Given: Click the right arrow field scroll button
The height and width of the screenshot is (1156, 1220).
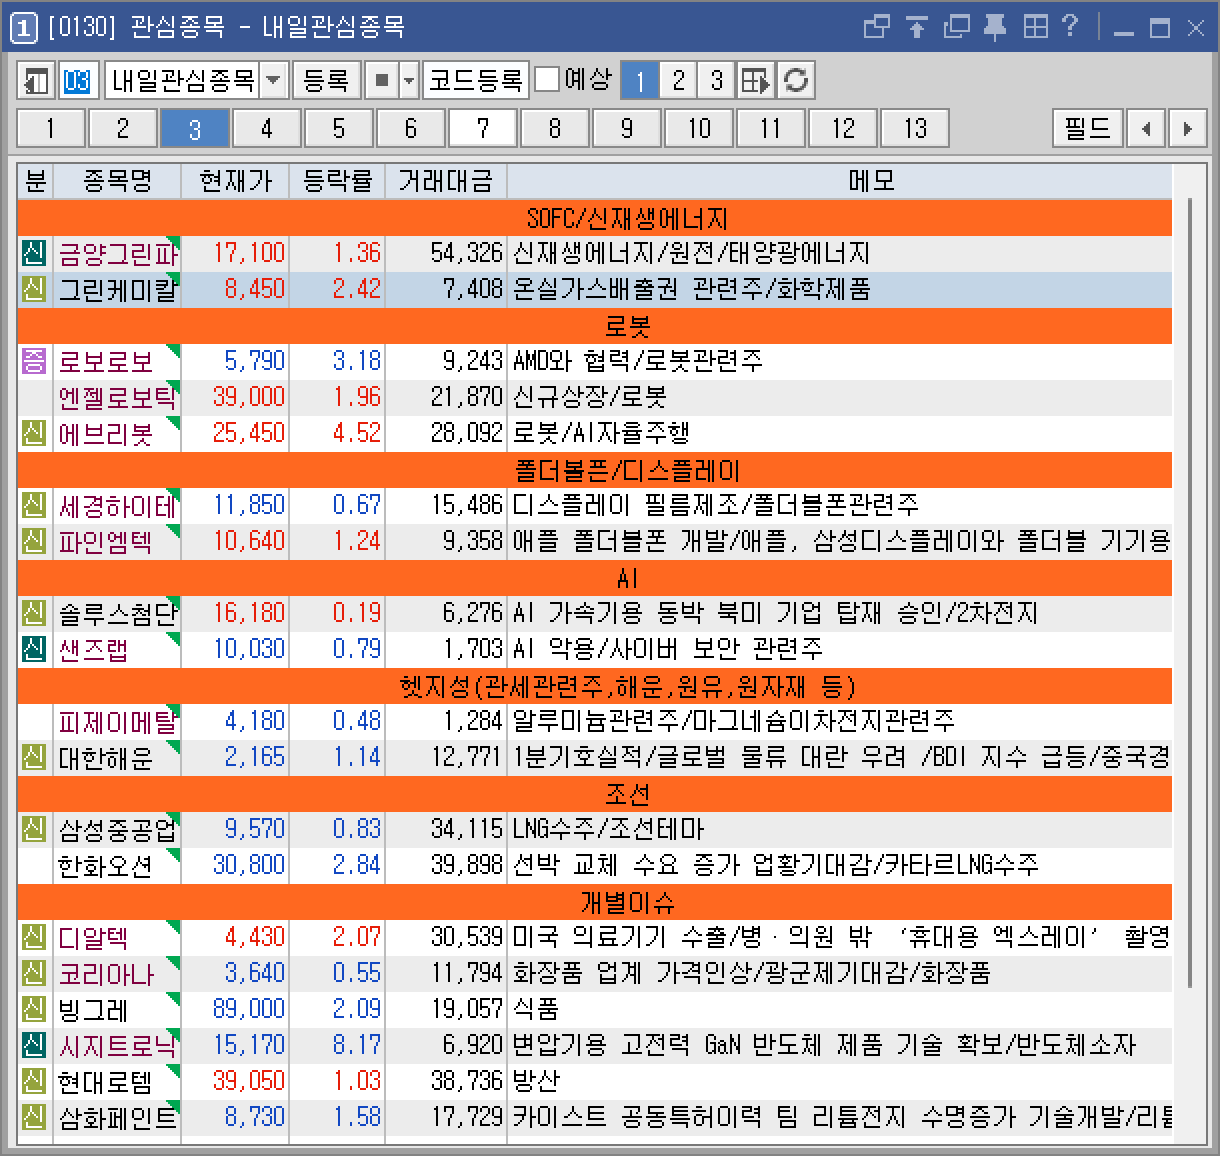Looking at the screenshot, I should pyautogui.click(x=1187, y=128).
